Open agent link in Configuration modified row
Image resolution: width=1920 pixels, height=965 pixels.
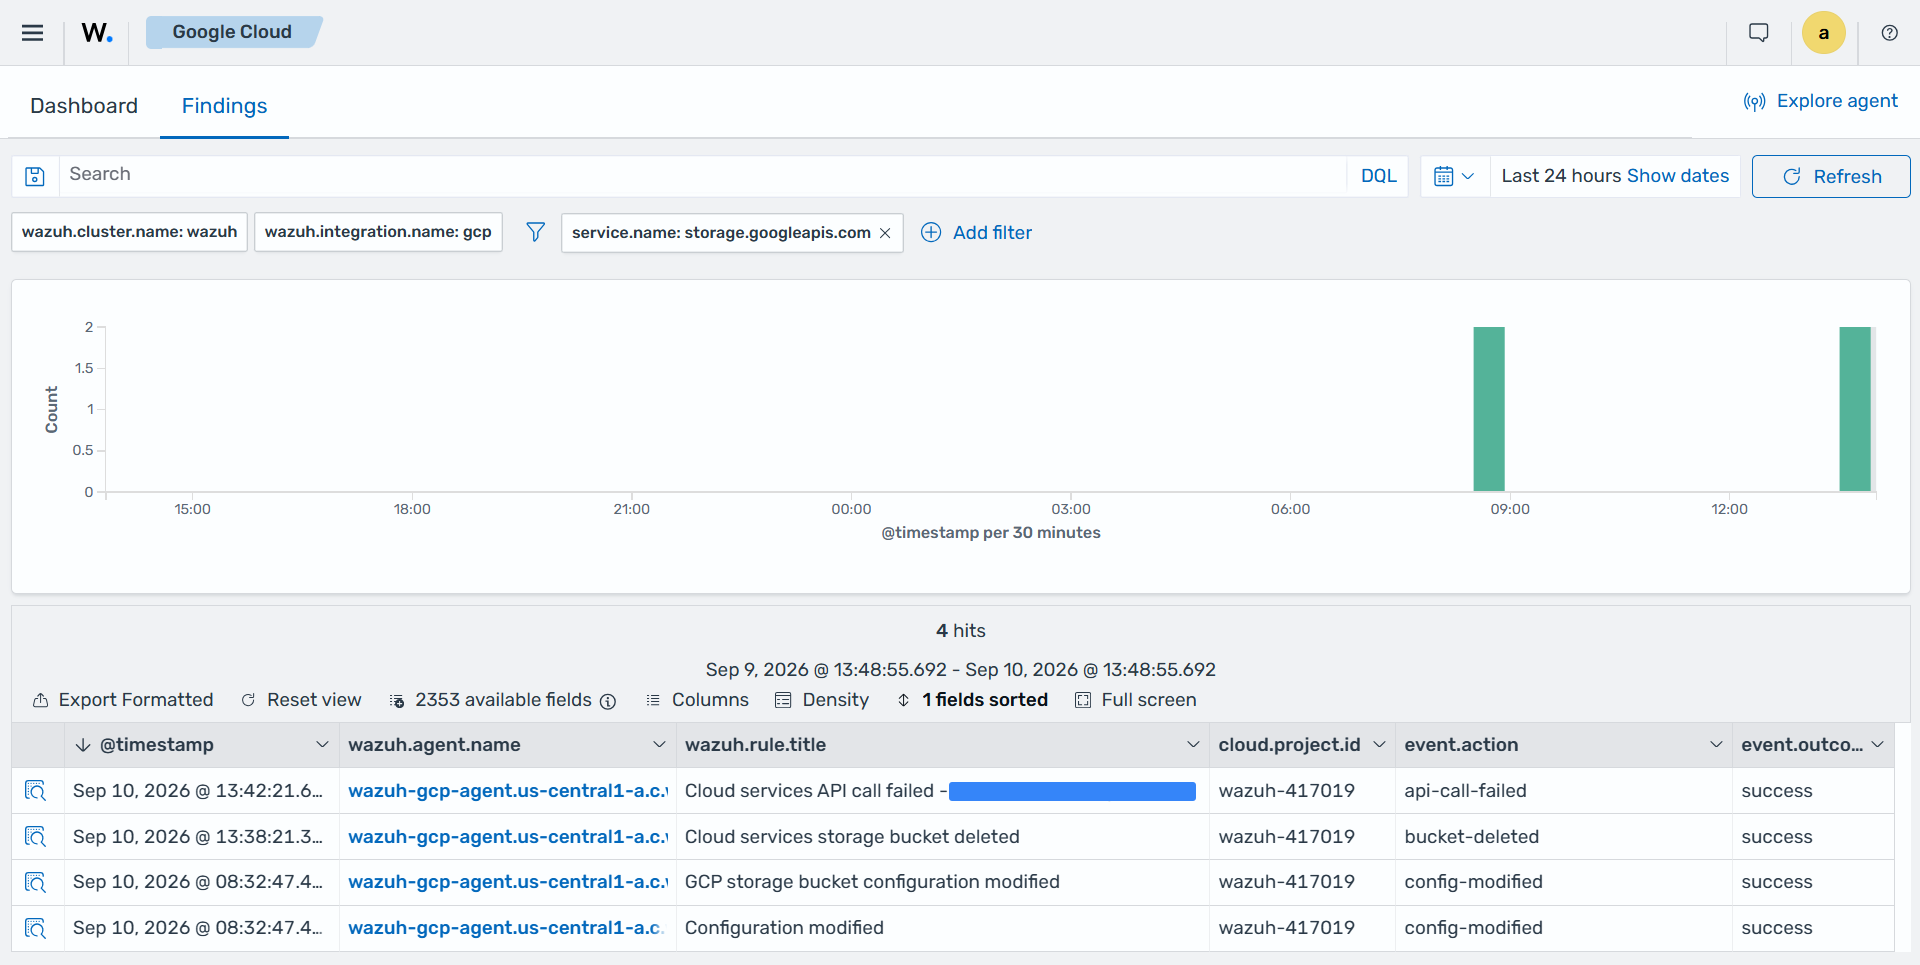(507, 928)
